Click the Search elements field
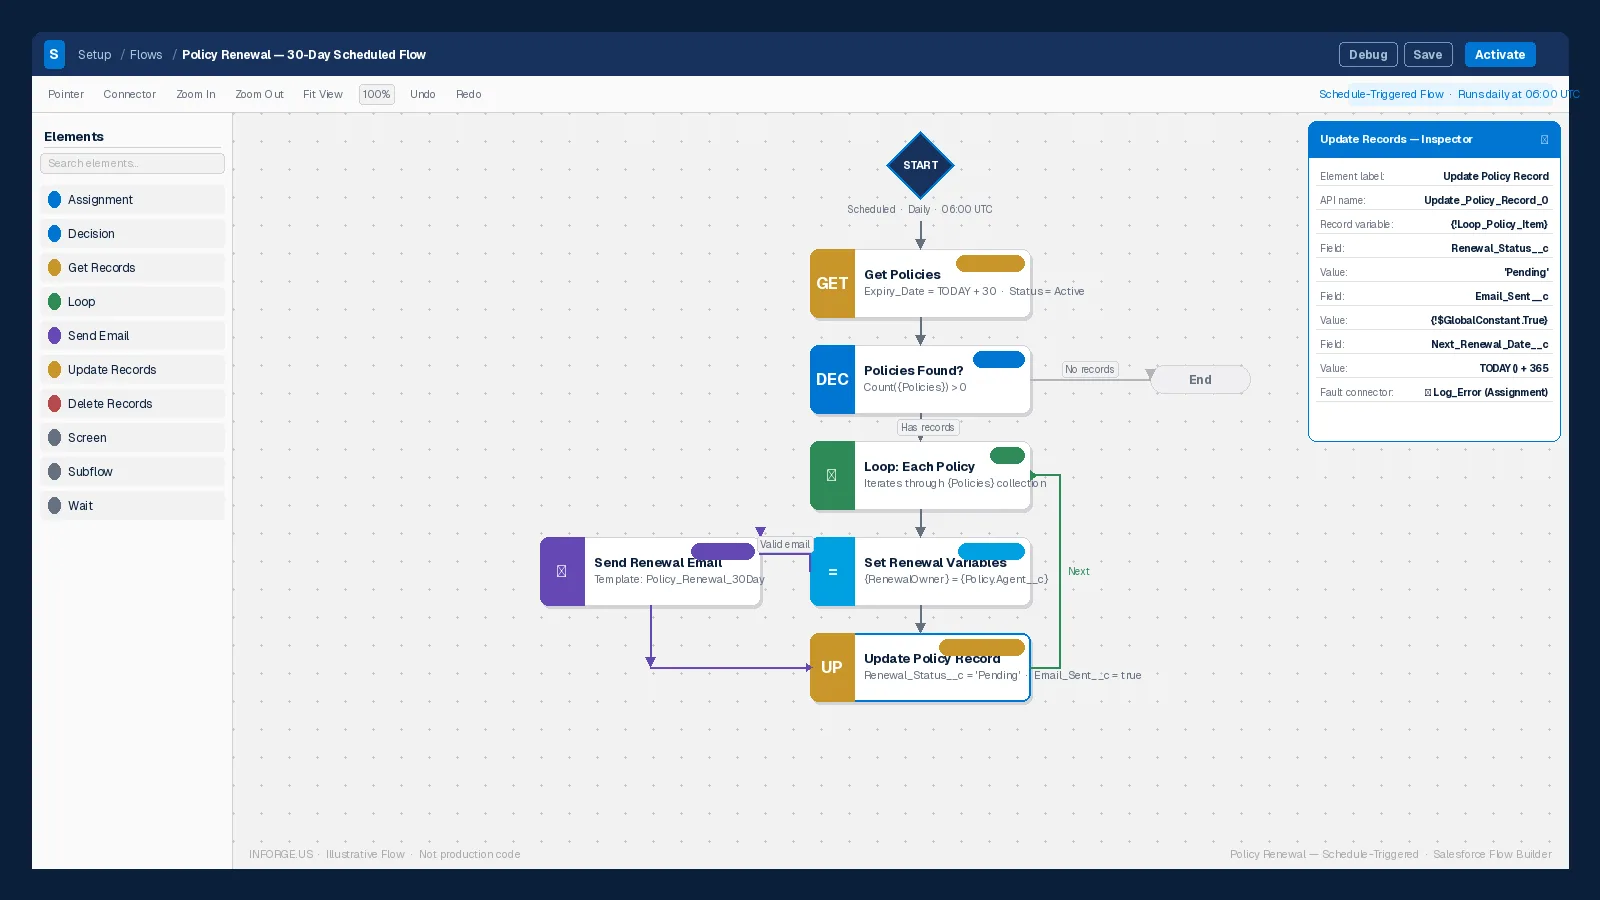Image resolution: width=1600 pixels, height=900 pixels. (x=133, y=164)
